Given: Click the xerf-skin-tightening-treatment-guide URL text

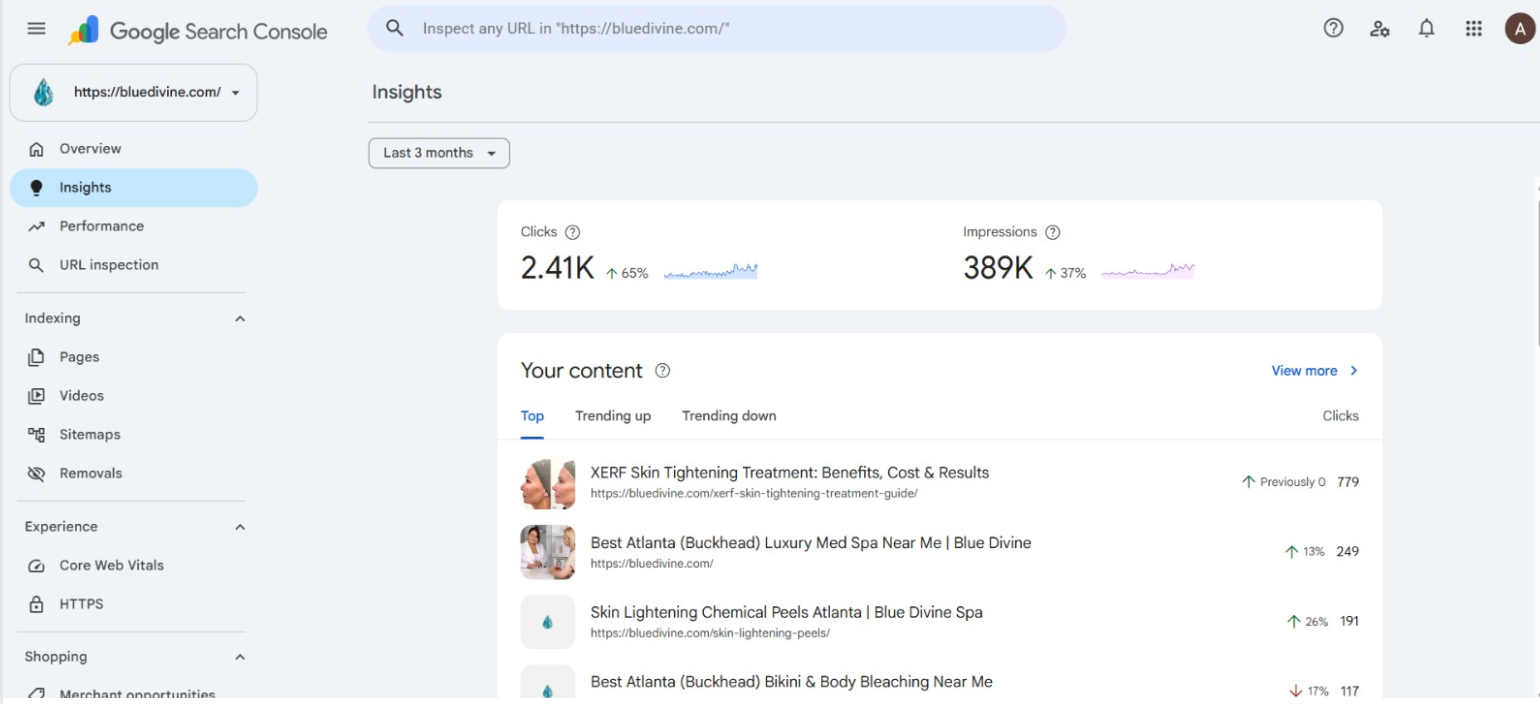Looking at the screenshot, I should (x=754, y=494).
